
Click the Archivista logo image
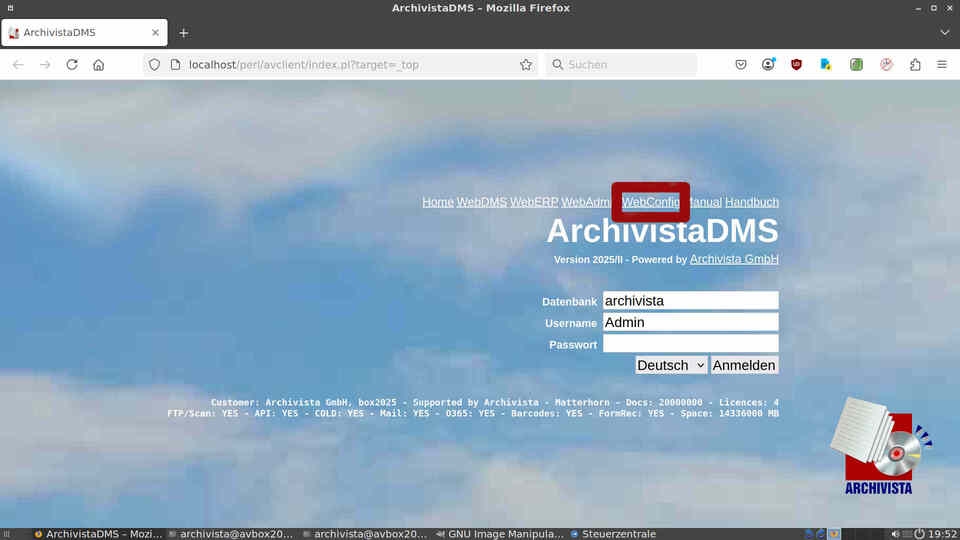879,446
